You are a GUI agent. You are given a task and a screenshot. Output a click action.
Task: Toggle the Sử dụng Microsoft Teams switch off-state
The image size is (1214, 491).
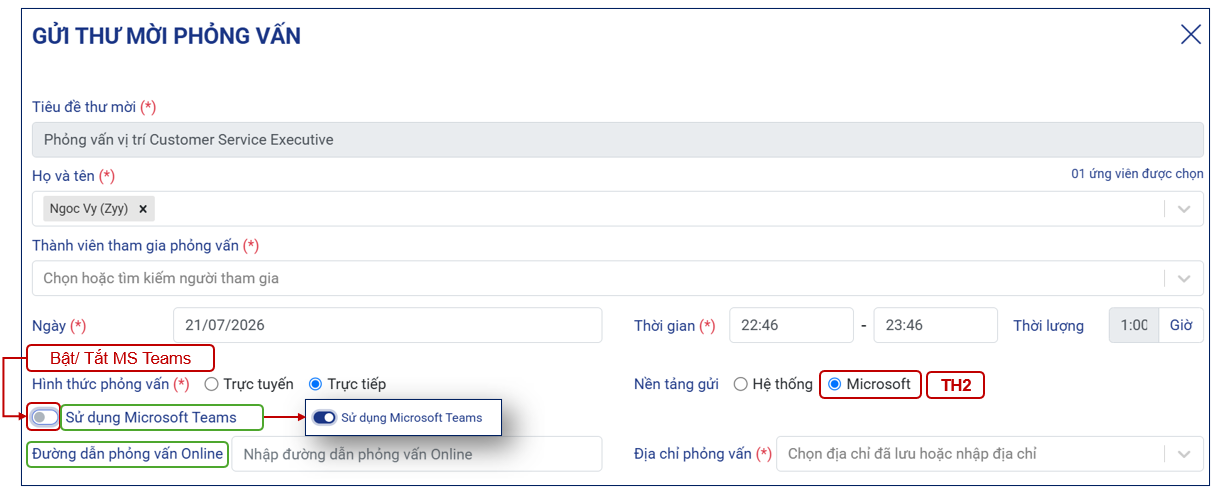point(44,417)
